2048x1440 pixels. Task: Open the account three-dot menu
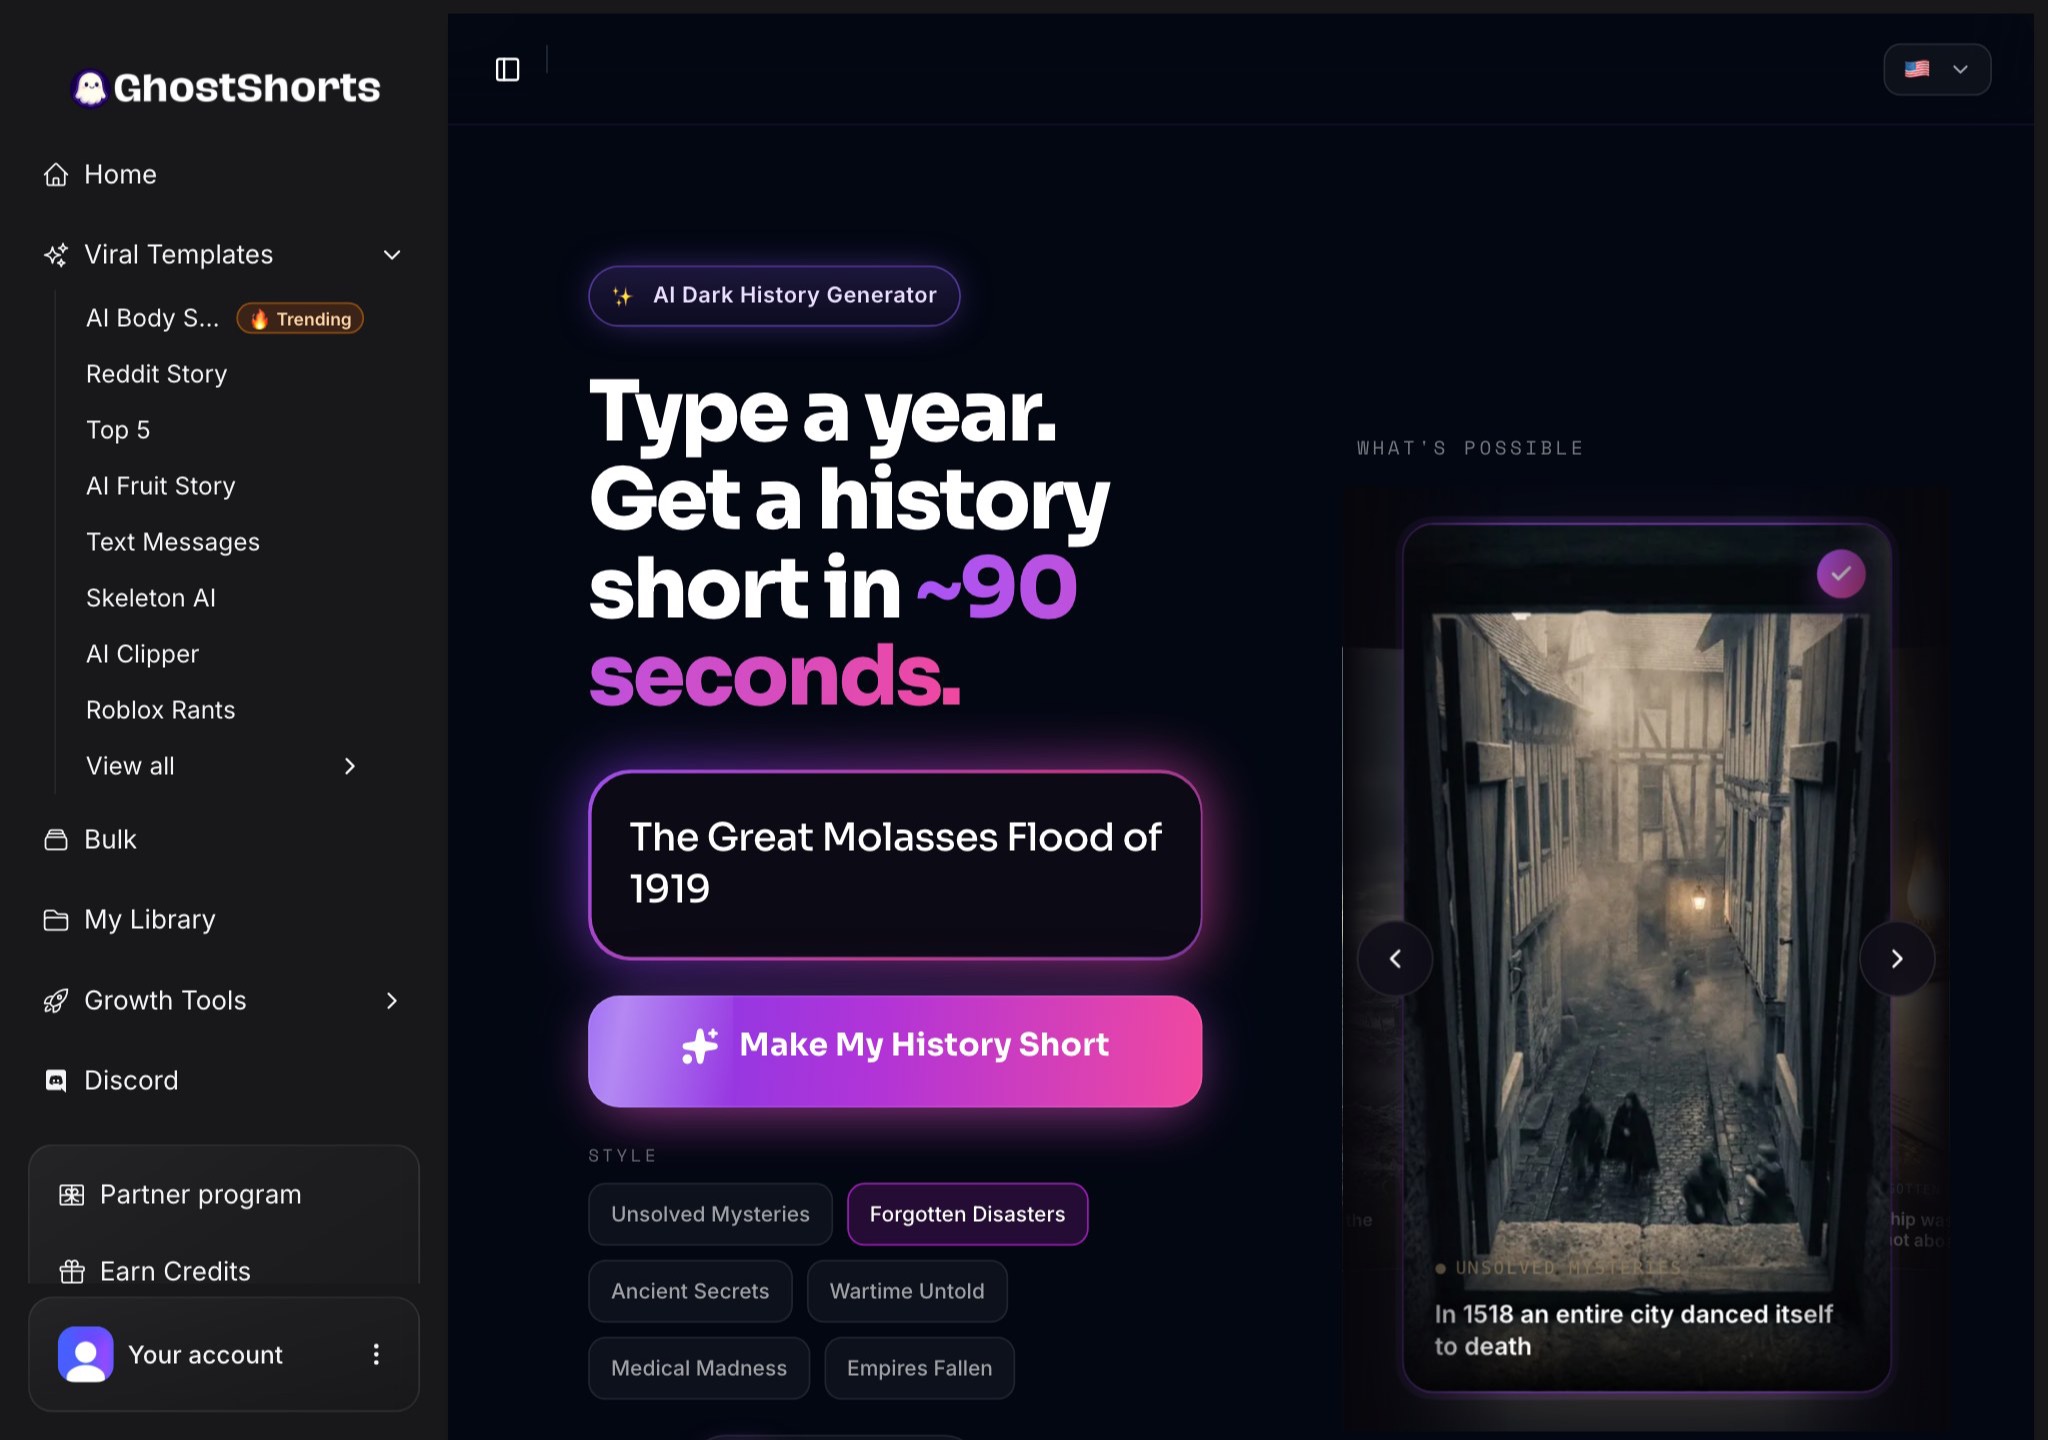pyautogui.click(x=376, y=1354)
